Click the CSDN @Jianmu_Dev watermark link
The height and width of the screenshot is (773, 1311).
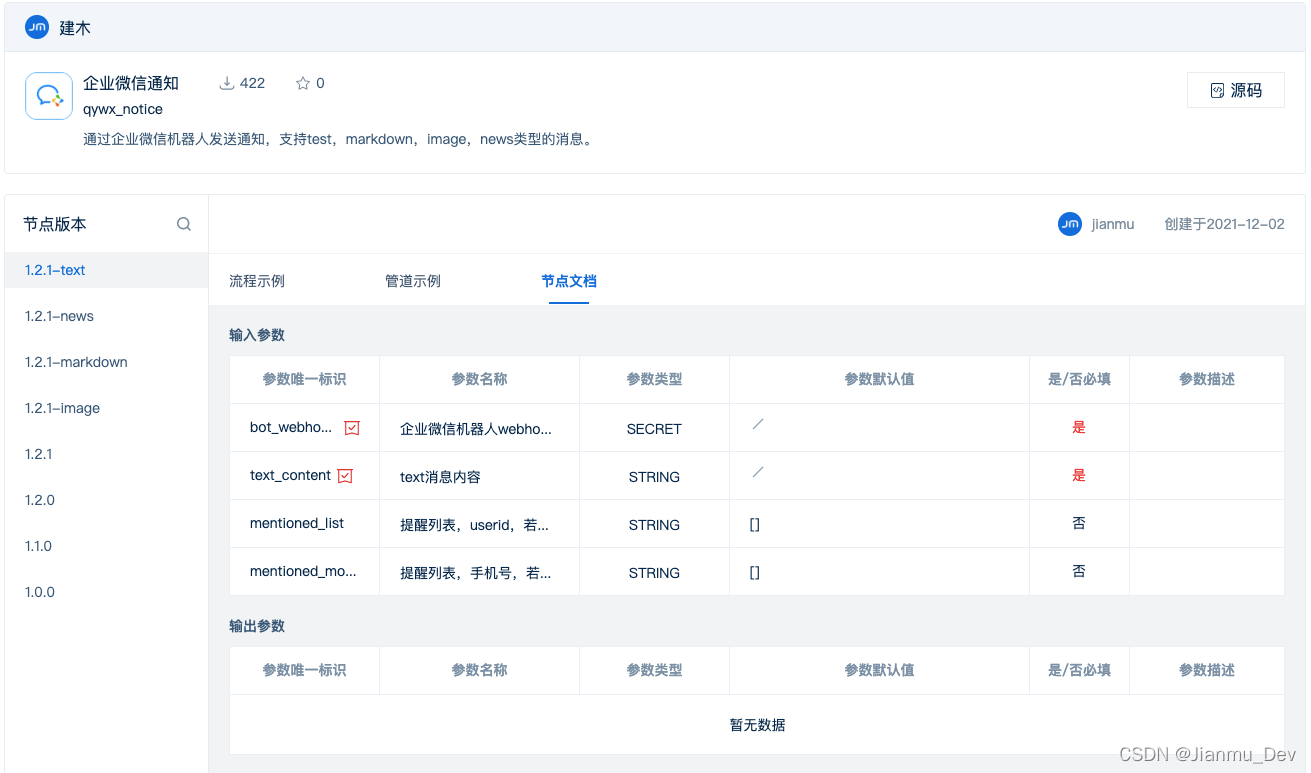click(1204, 756)
